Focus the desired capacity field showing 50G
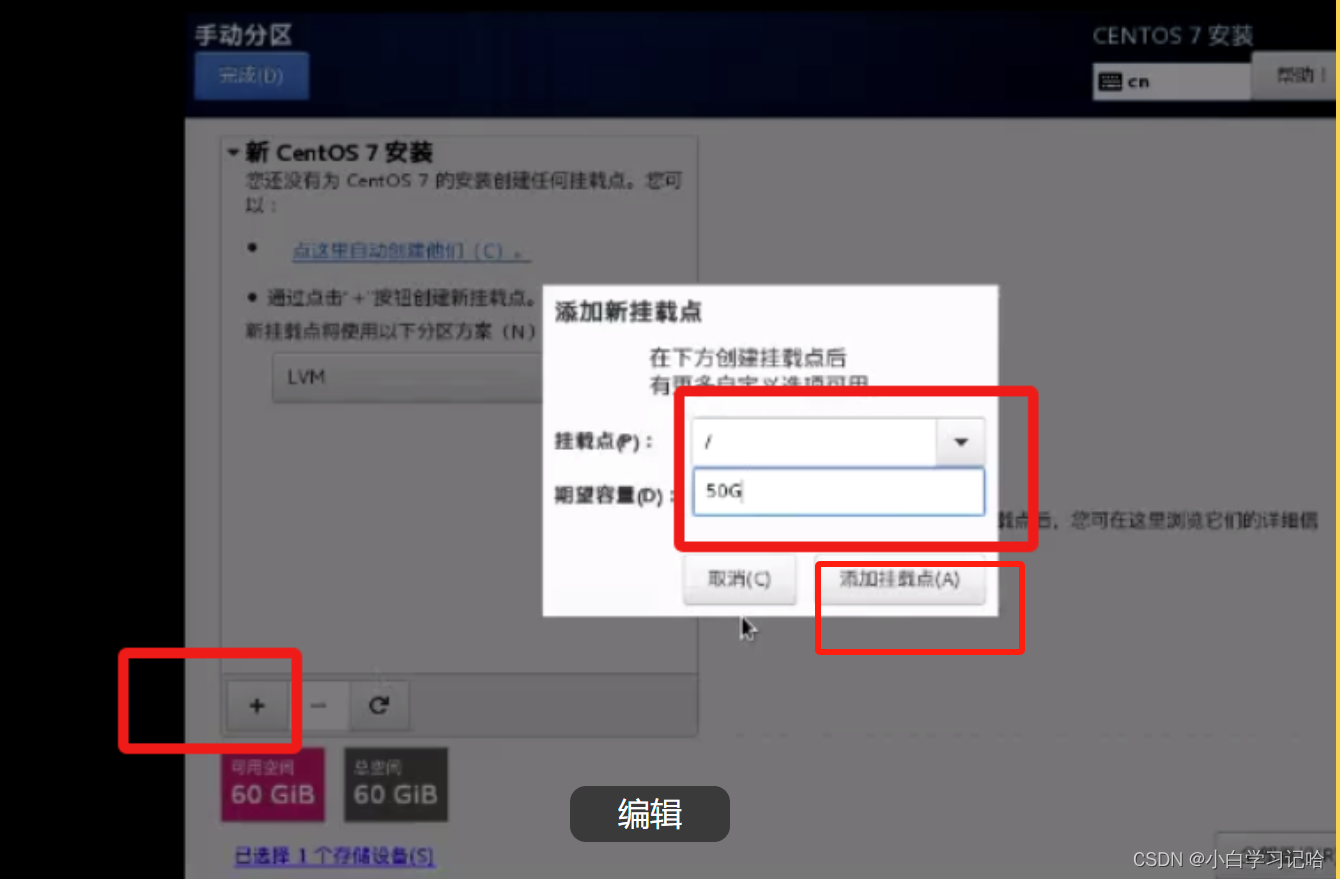Viewport: 1341px width, 879px height. coord(838,491)
